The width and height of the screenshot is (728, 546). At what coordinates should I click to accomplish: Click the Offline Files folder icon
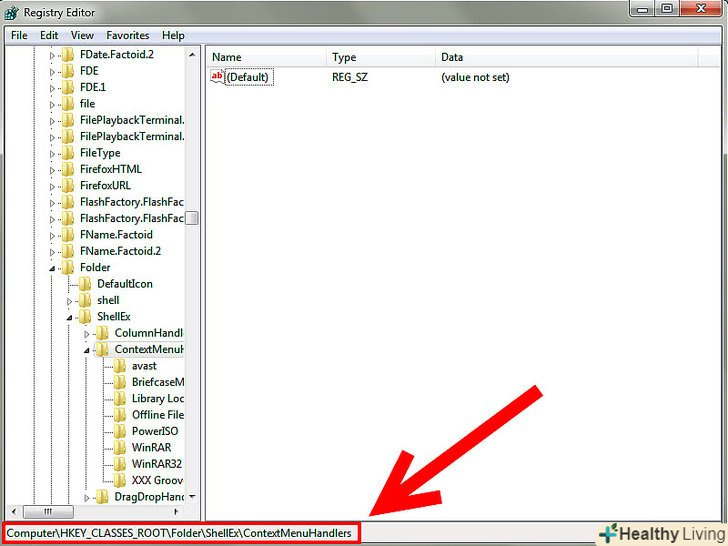120,415
